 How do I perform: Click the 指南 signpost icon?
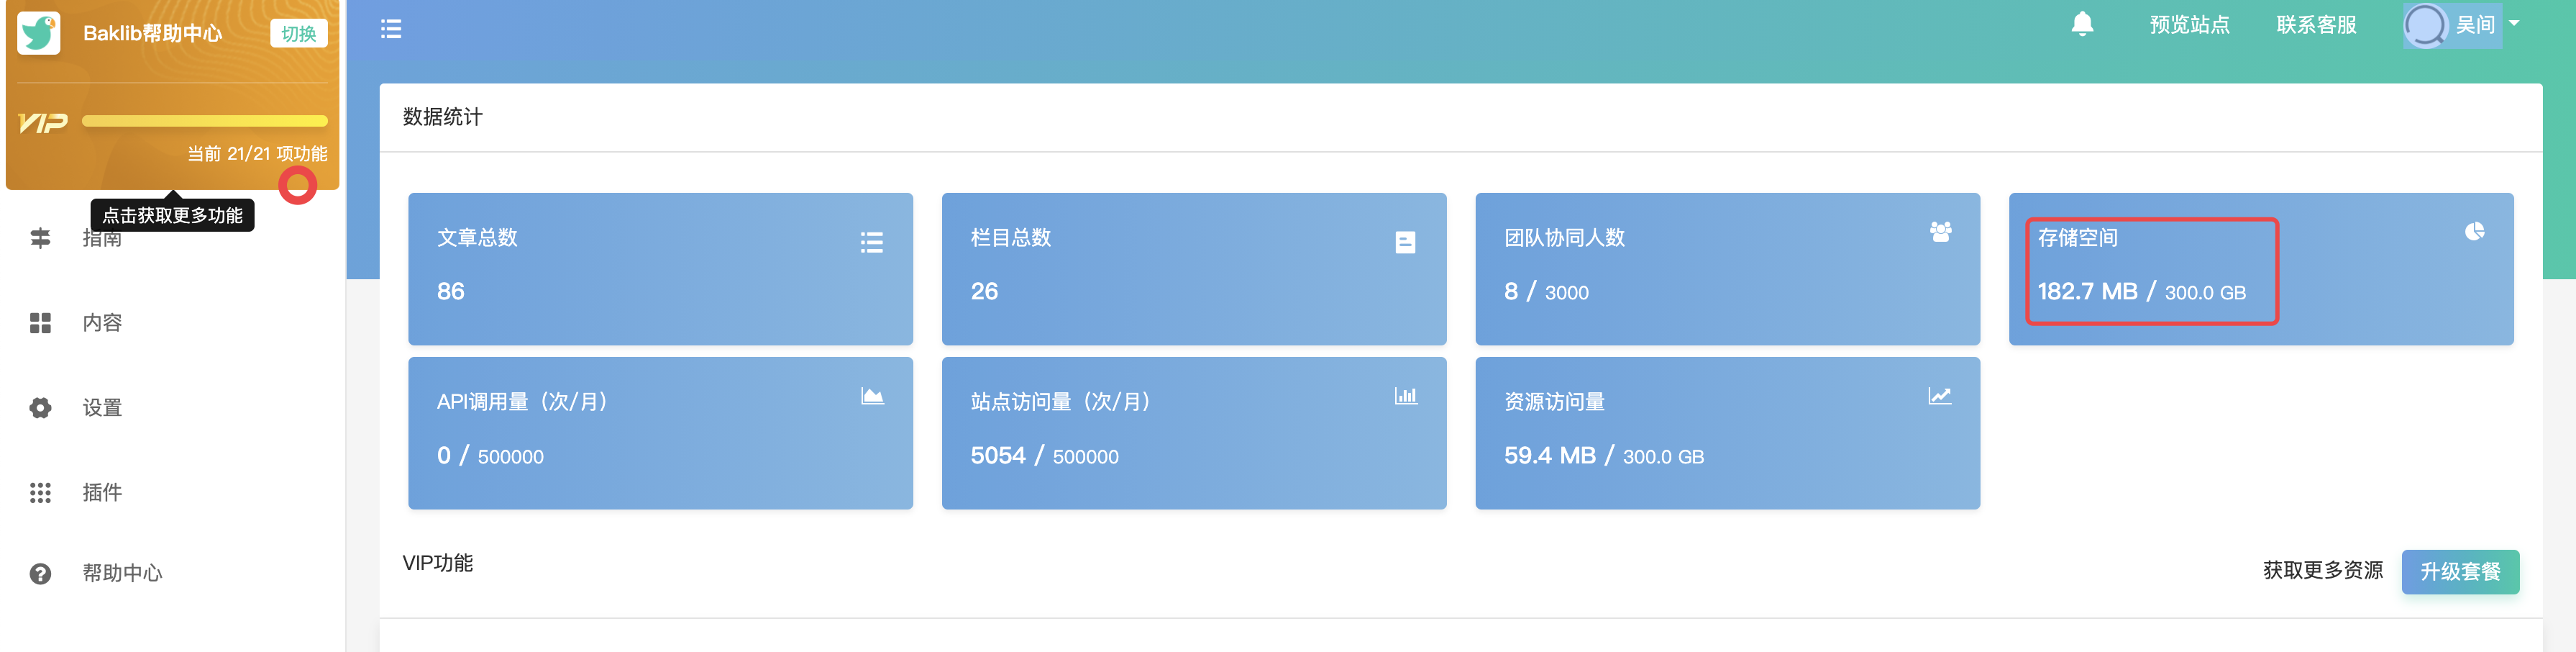(x=40, y=238)
